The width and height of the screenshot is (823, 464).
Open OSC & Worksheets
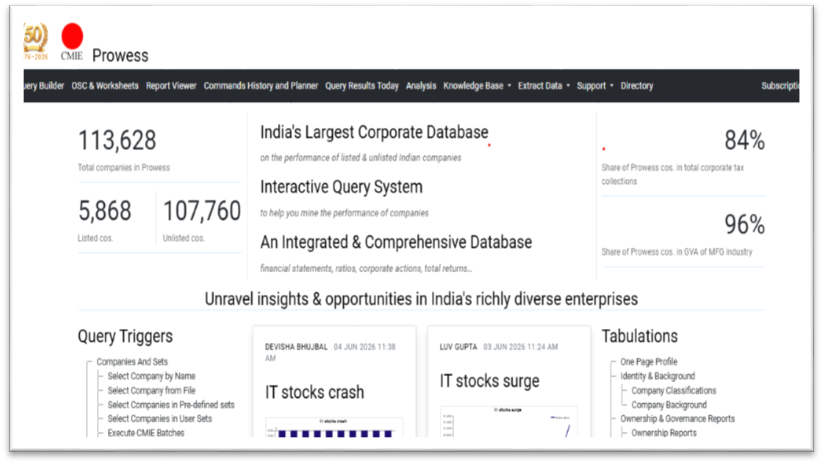point(105,86)
